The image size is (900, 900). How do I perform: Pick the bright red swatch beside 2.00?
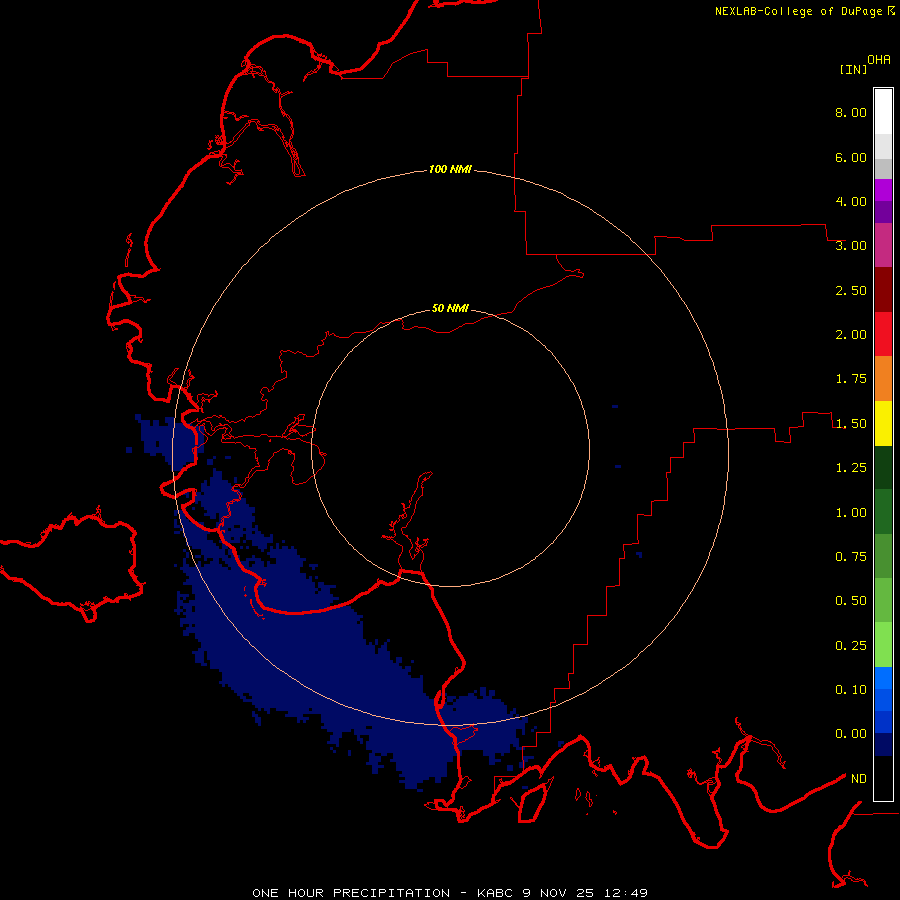[883, 334]
